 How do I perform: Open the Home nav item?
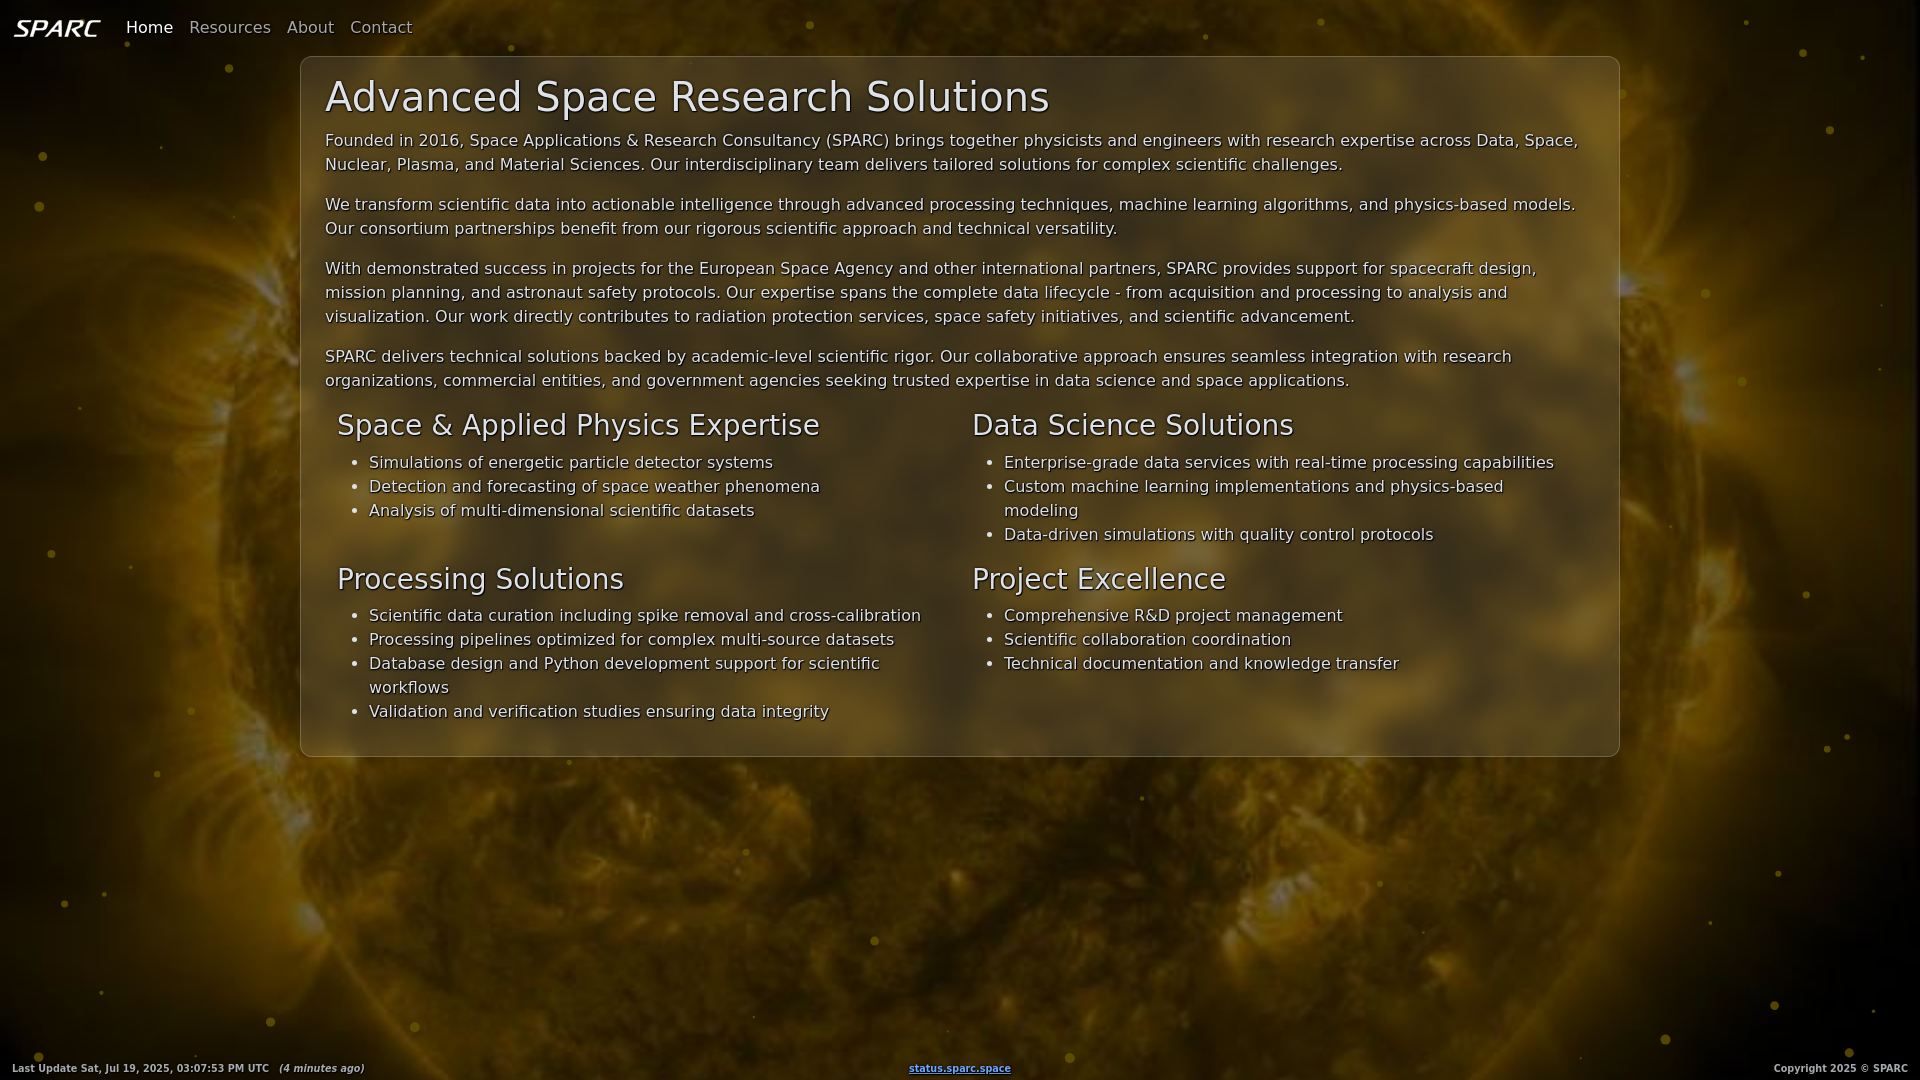click(149, 28)
